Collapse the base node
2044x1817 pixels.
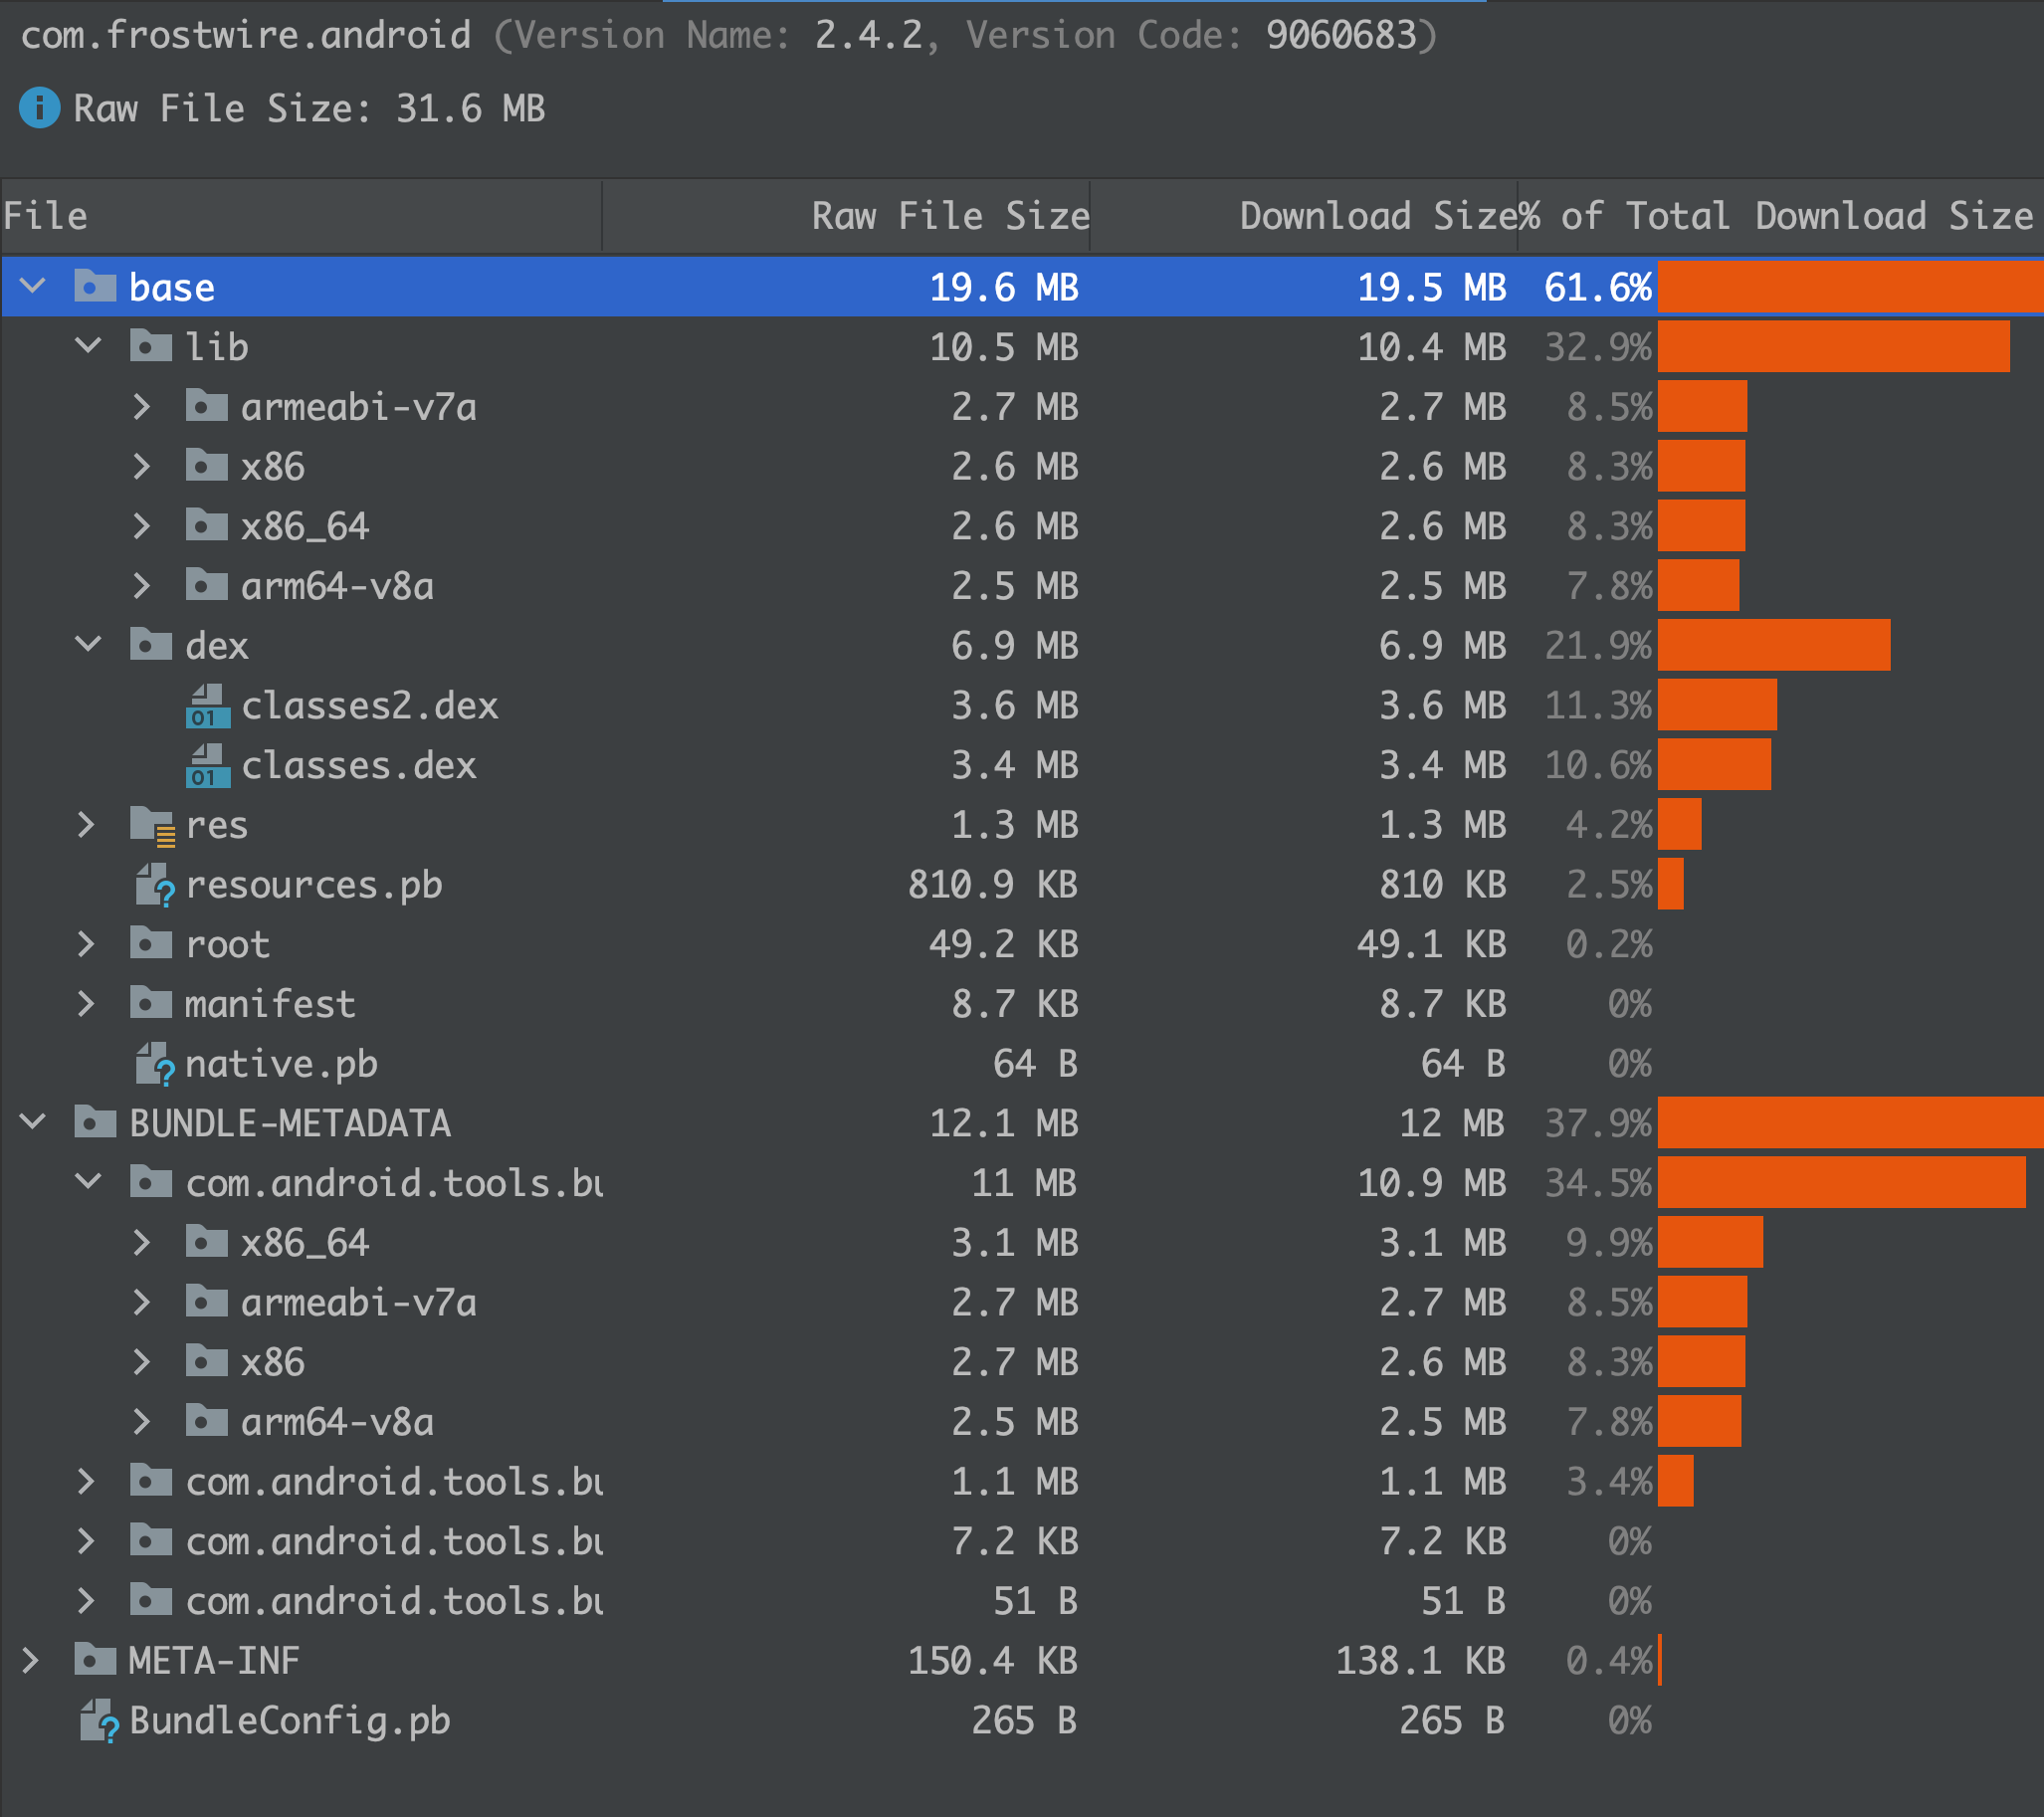click(33, 286)
